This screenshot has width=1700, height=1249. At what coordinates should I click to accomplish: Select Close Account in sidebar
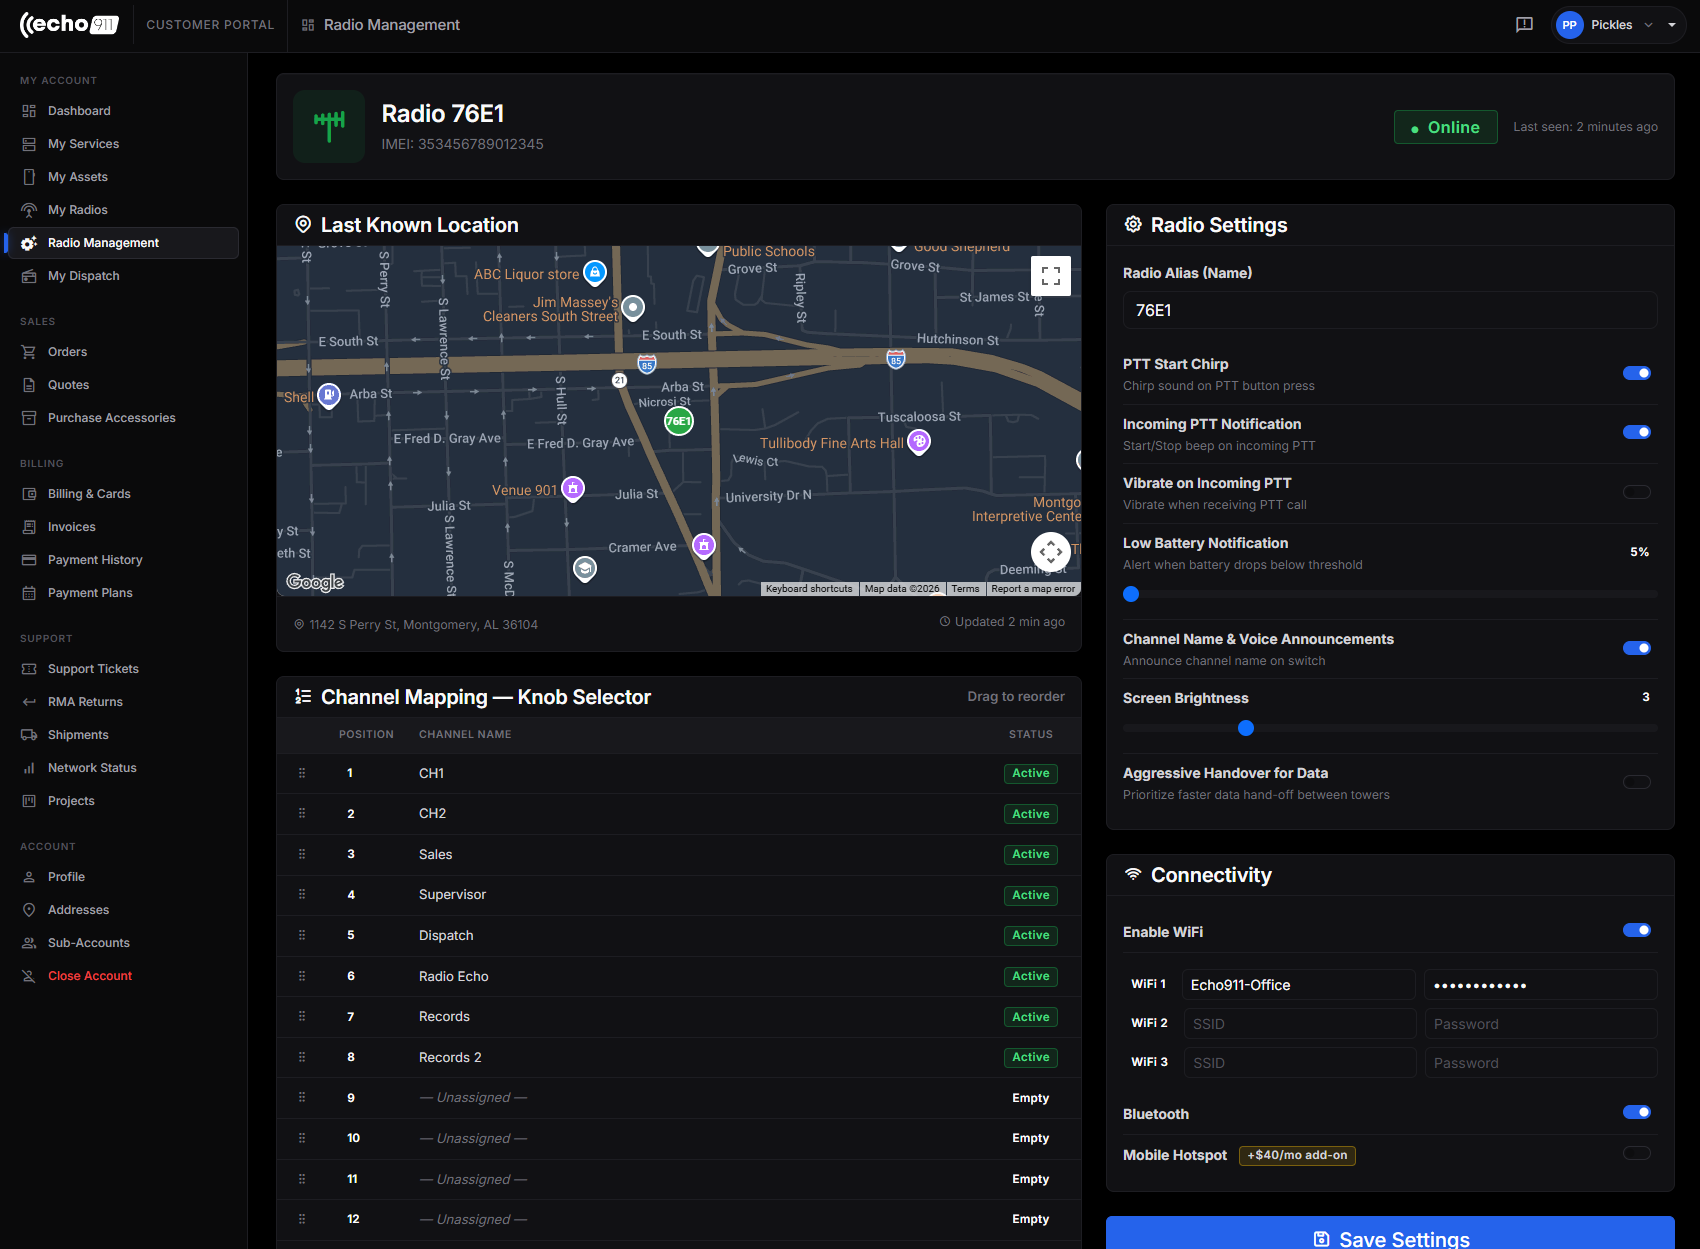(x=90, y=976)
